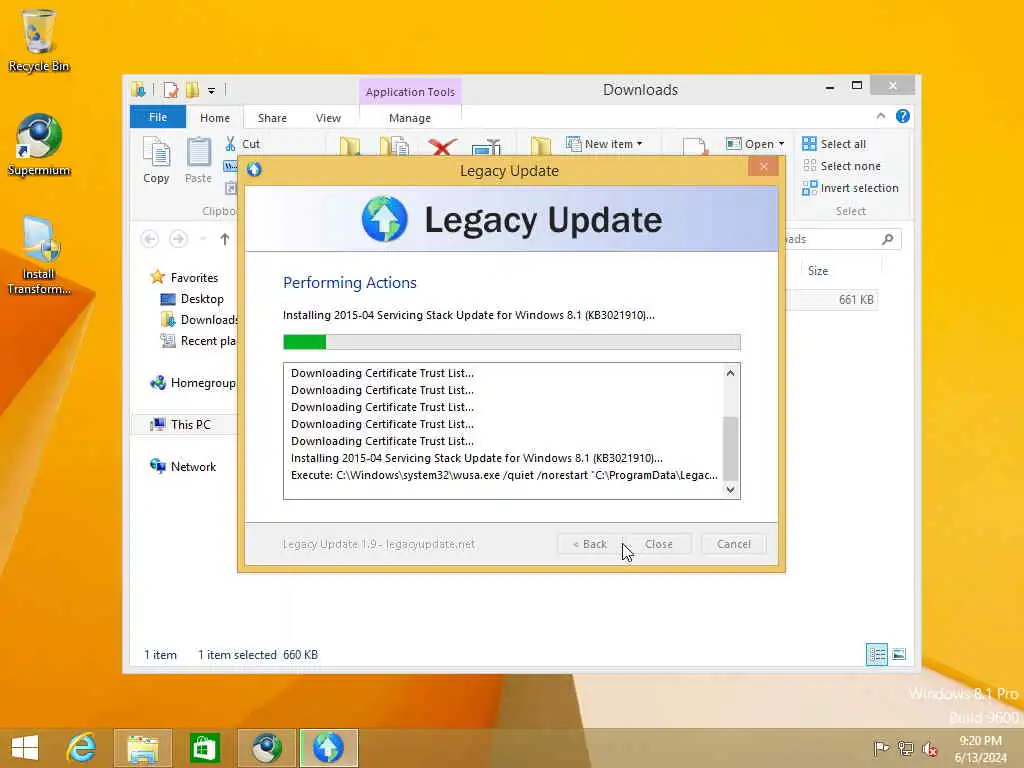Switch to the Manage ribbon tab
The image size is (1024, 768).
coord(409,118)
